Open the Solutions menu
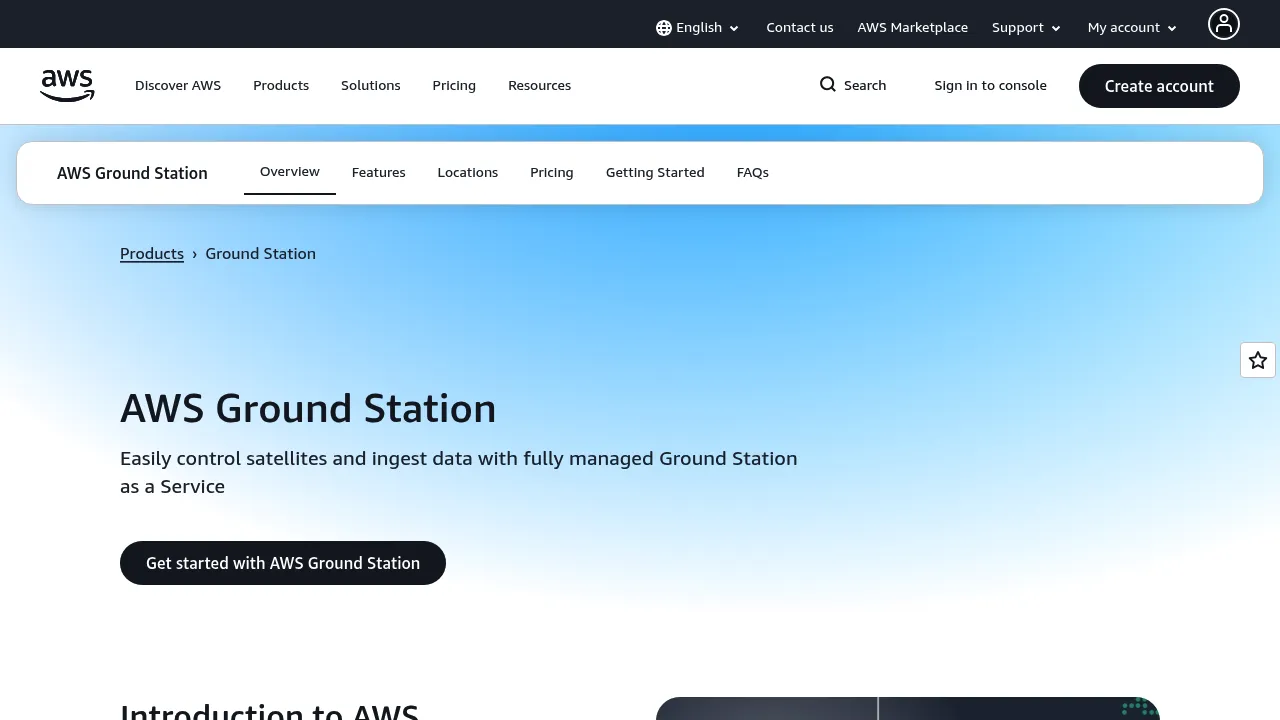 click(371, 86)
